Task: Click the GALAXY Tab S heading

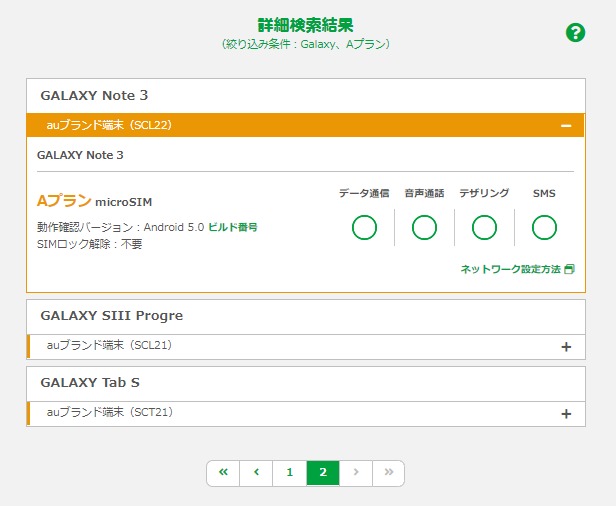Action: click(90, 383)
